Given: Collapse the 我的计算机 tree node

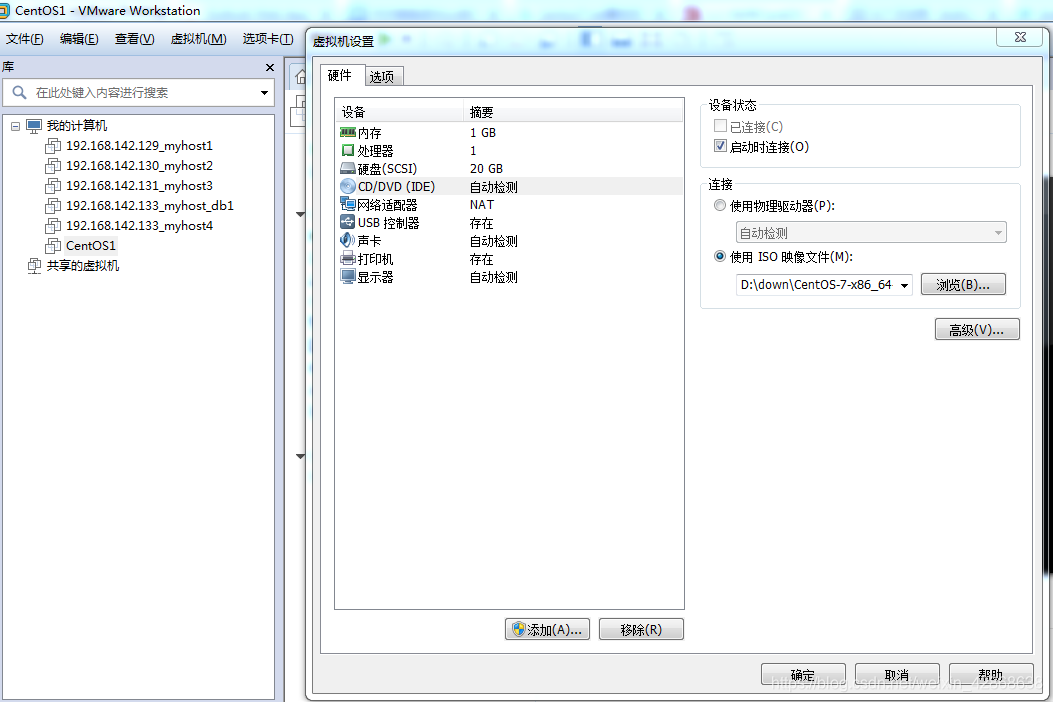Looking at the screenshot, I should click(15, 126).
